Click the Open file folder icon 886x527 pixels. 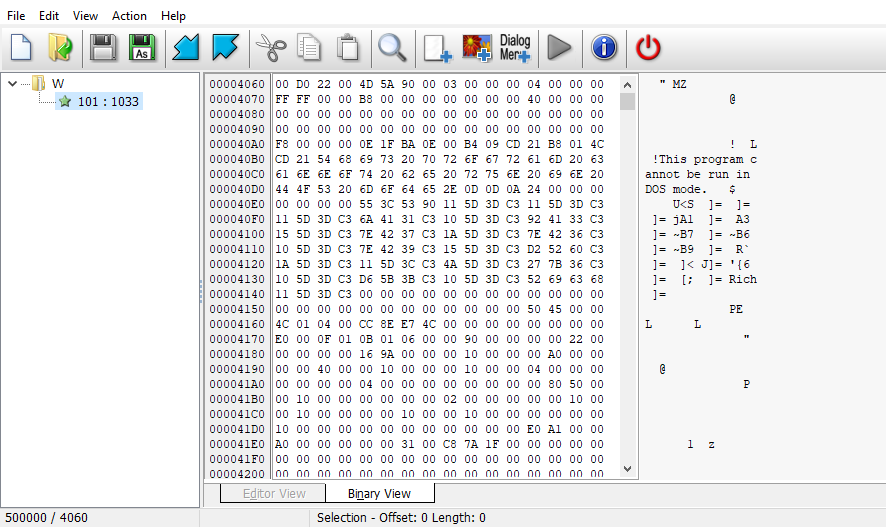point(60,47)
